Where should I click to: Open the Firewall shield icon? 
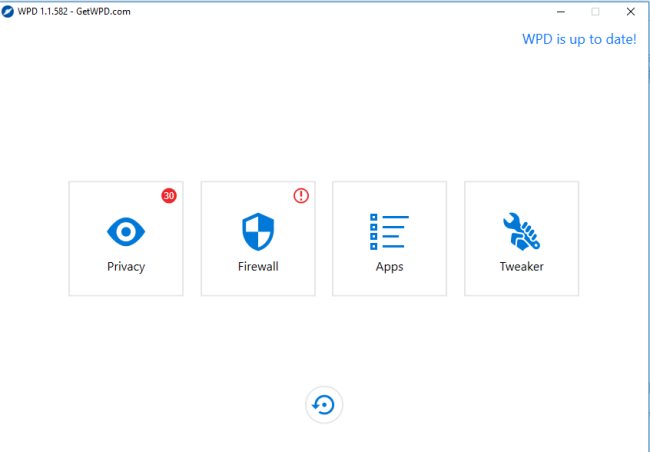258,231
